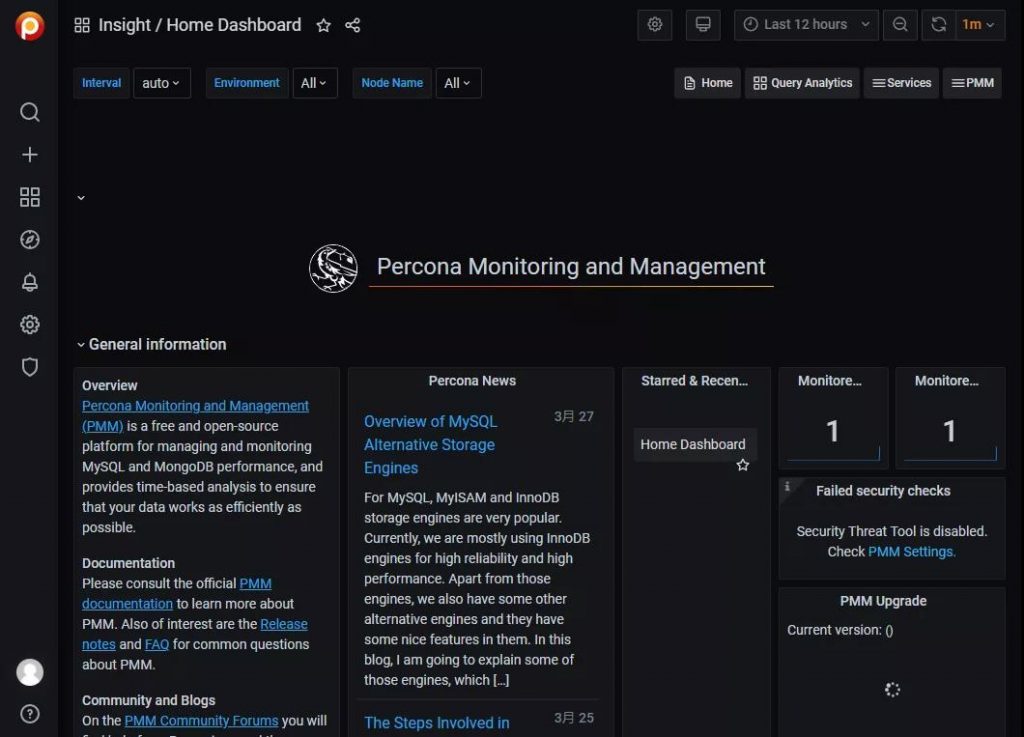Open the Query Analytics link
The width and height of the screenshot is (1024, 737).
802,83
